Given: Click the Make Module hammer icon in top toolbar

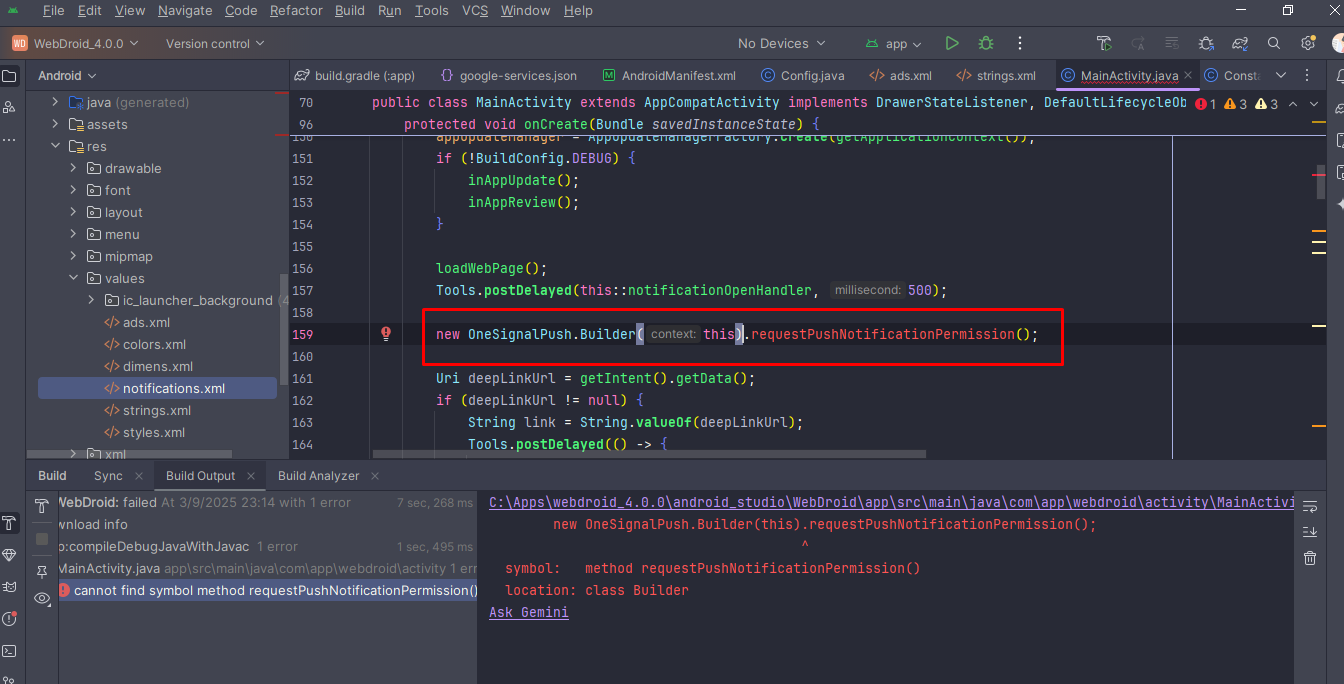Looking at the screenshot, I should click(x=1104, y=43).
